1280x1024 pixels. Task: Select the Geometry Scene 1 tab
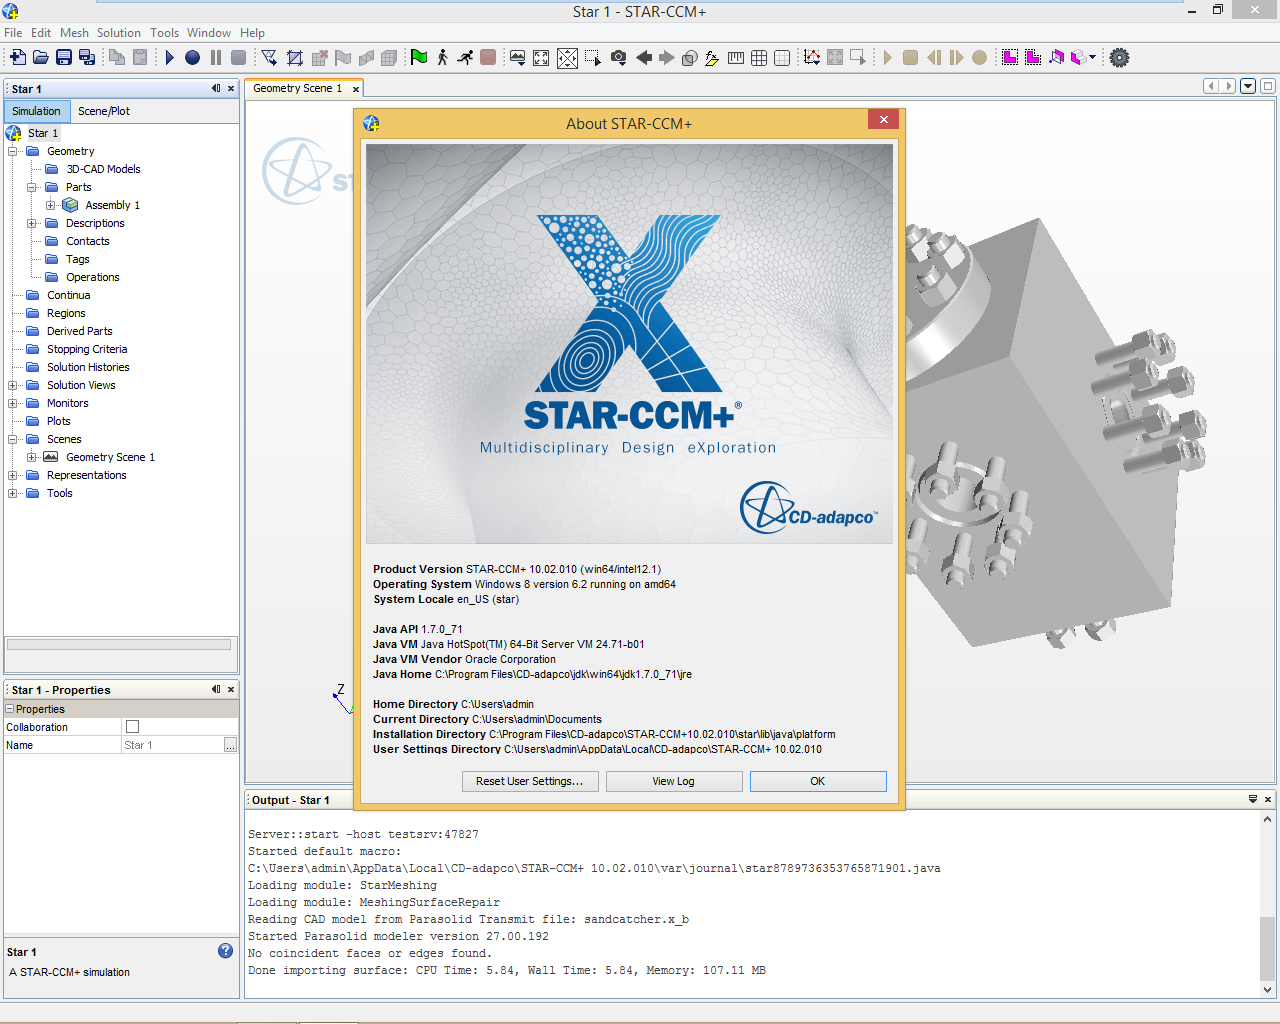297,88
